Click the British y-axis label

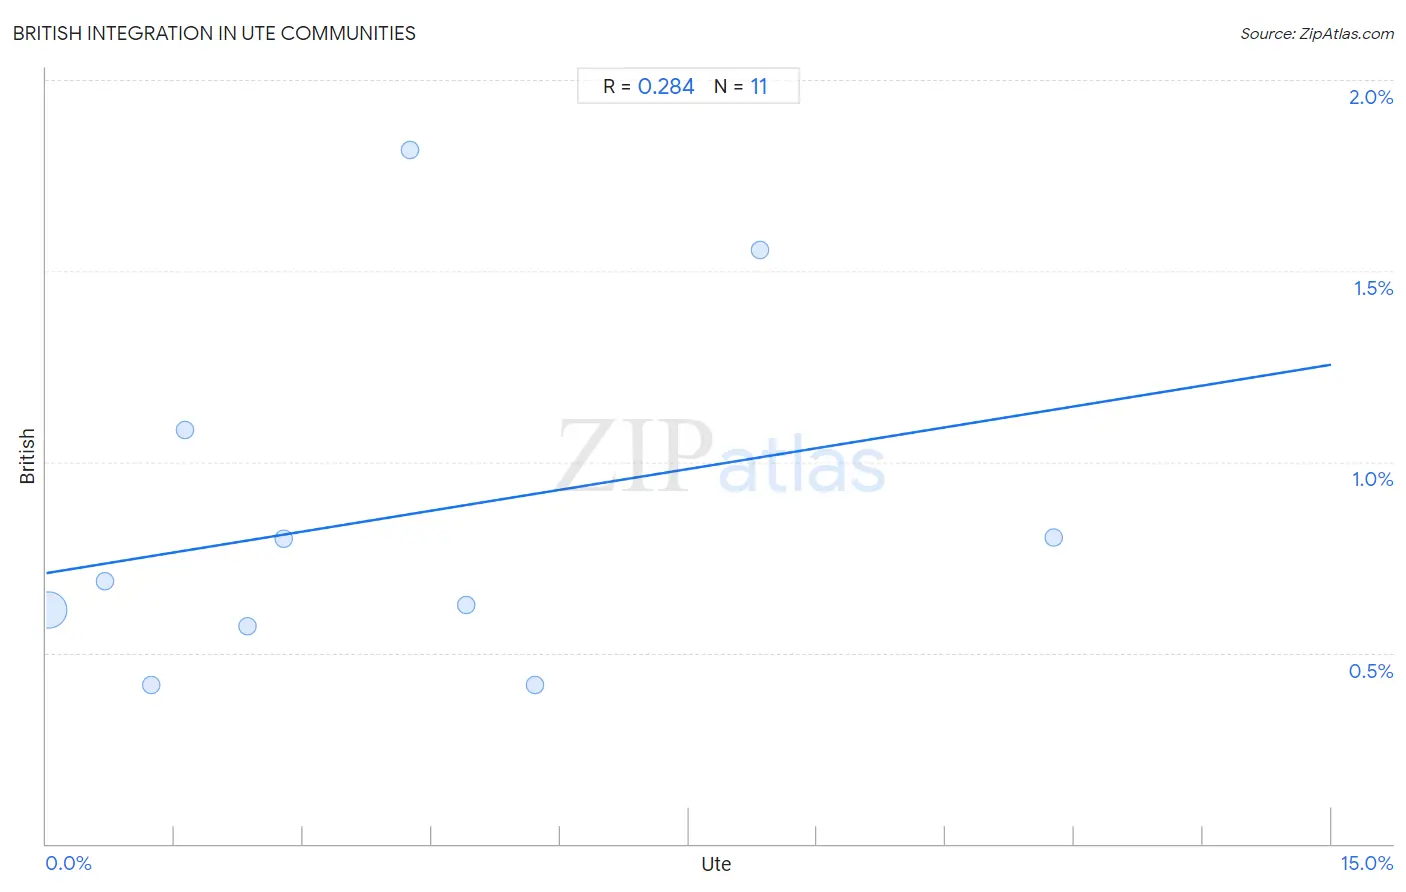click(x=27, y=456)
